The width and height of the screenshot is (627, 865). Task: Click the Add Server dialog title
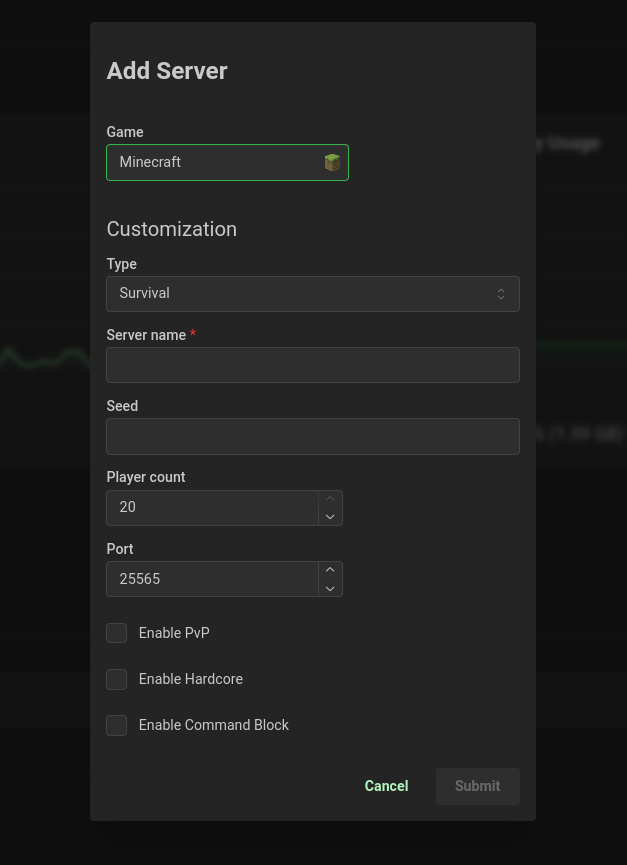click(x=166, y=71)
